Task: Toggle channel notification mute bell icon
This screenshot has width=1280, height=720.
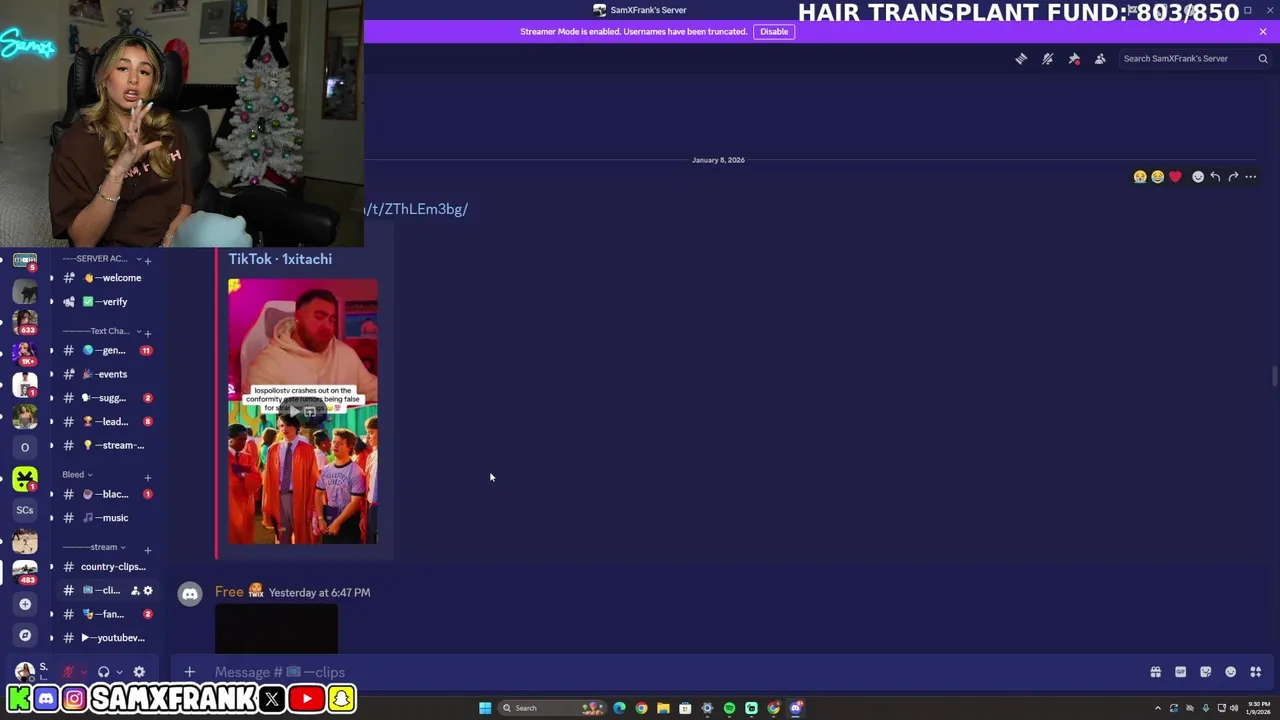Action: (1047, 59)
